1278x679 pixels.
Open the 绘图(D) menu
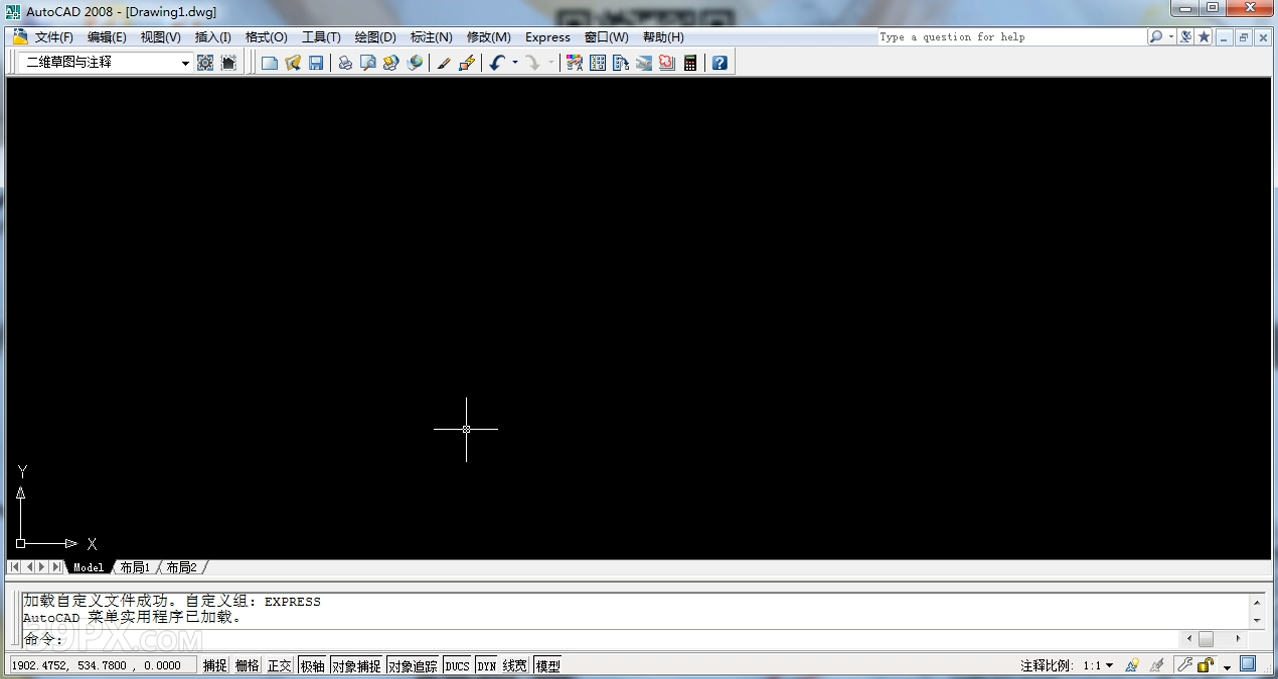click(374, 37)
